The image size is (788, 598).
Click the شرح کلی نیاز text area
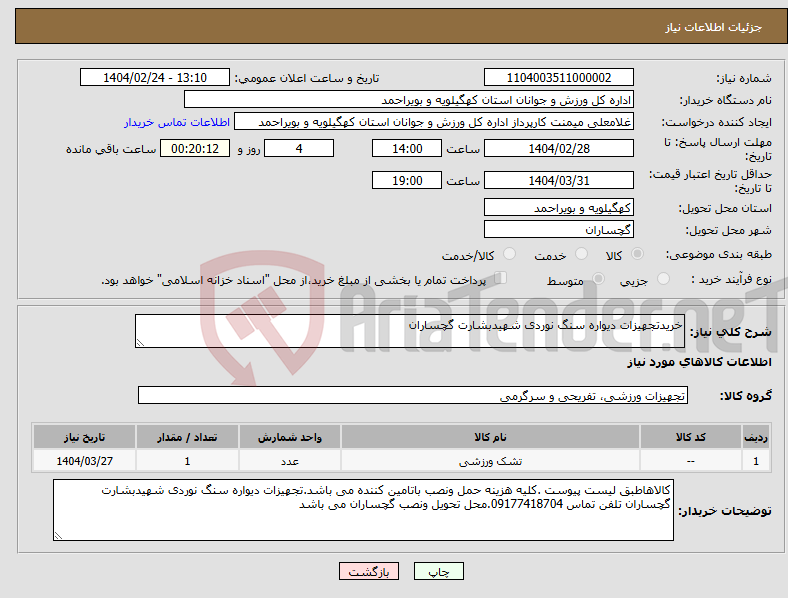410,331
